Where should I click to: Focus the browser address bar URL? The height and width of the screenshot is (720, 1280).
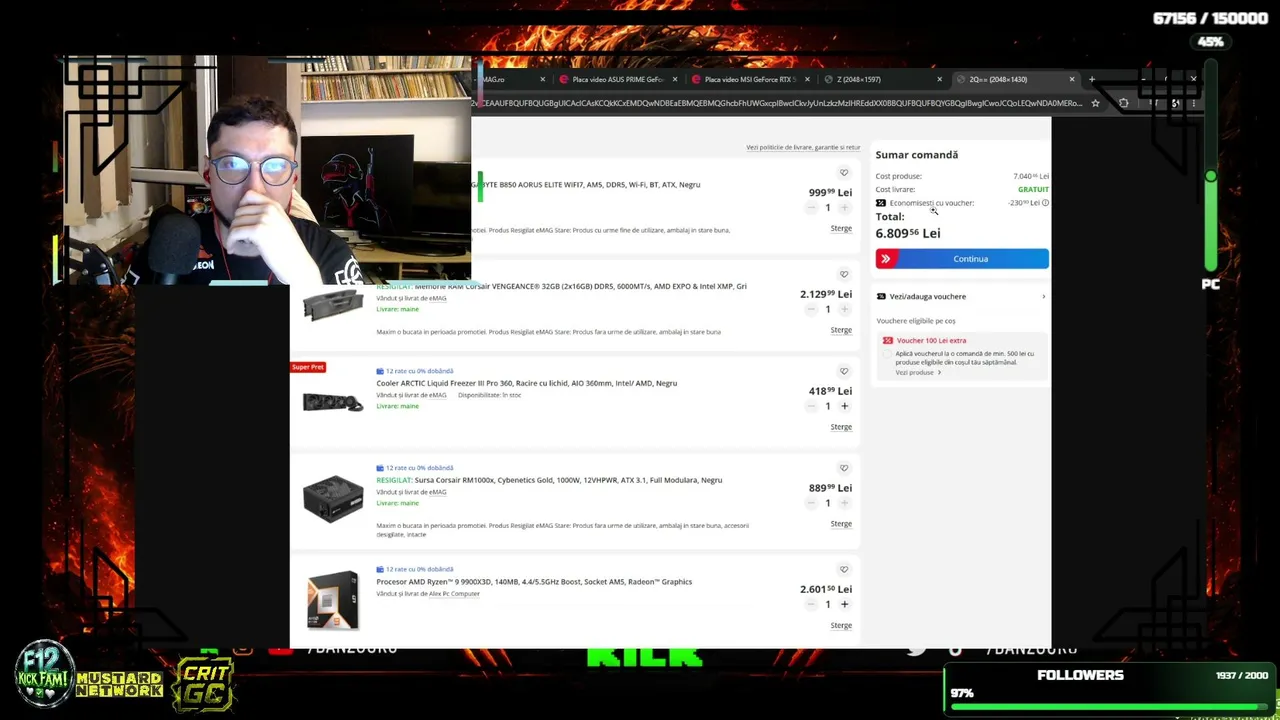[x=778, y=103]
